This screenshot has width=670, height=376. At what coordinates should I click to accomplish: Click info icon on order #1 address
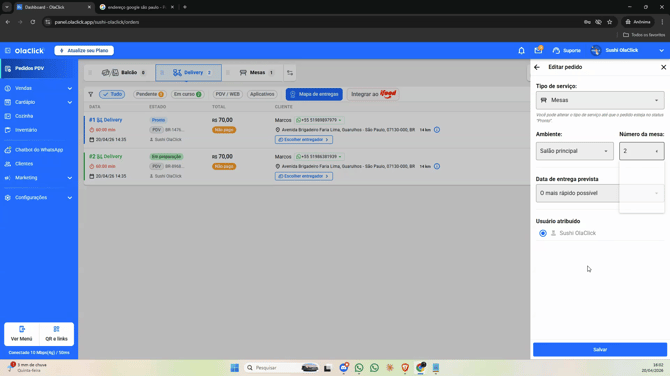[437, 130]
